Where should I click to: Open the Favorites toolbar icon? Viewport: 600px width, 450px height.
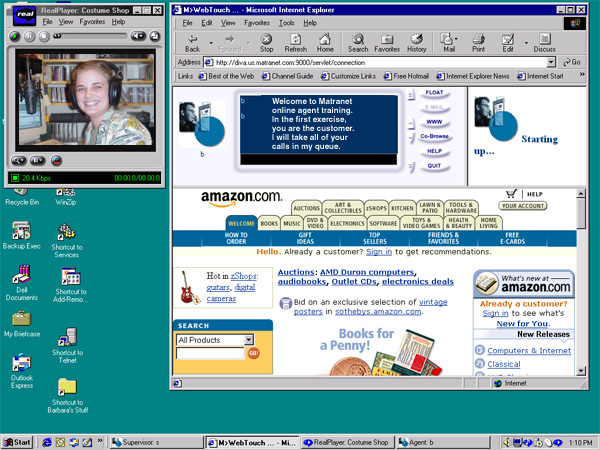[387, 43]
